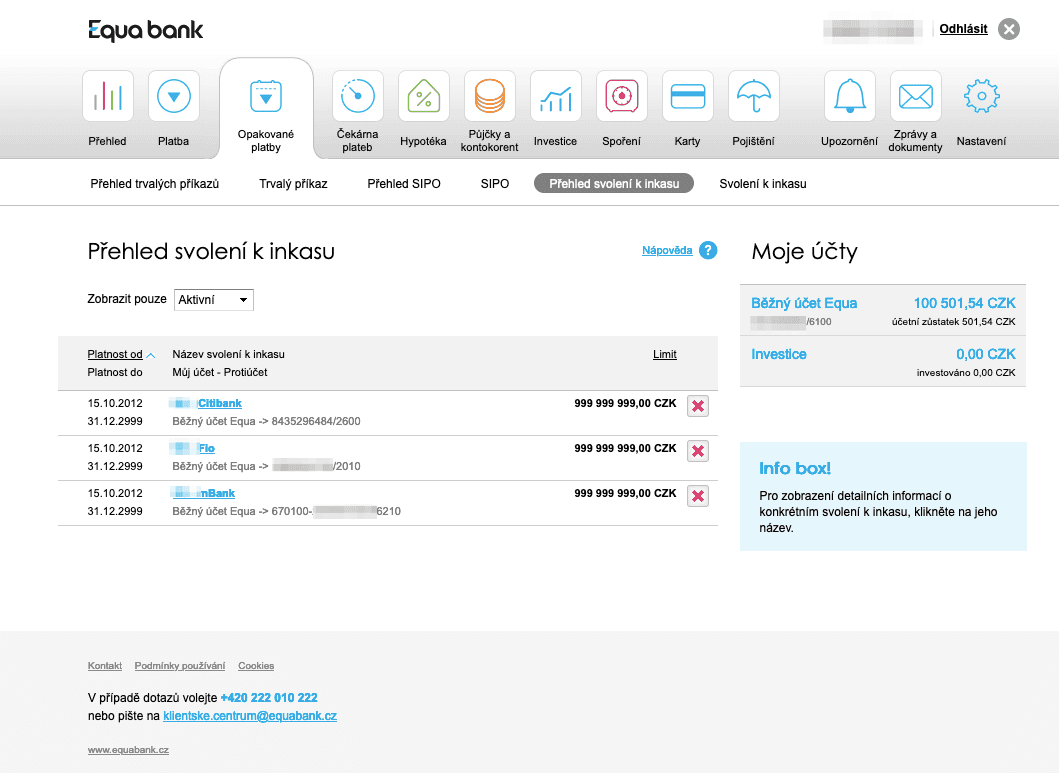Open the Platba payment icon
The width and height of the screenshot is (1059, 773).
(174, 96)
